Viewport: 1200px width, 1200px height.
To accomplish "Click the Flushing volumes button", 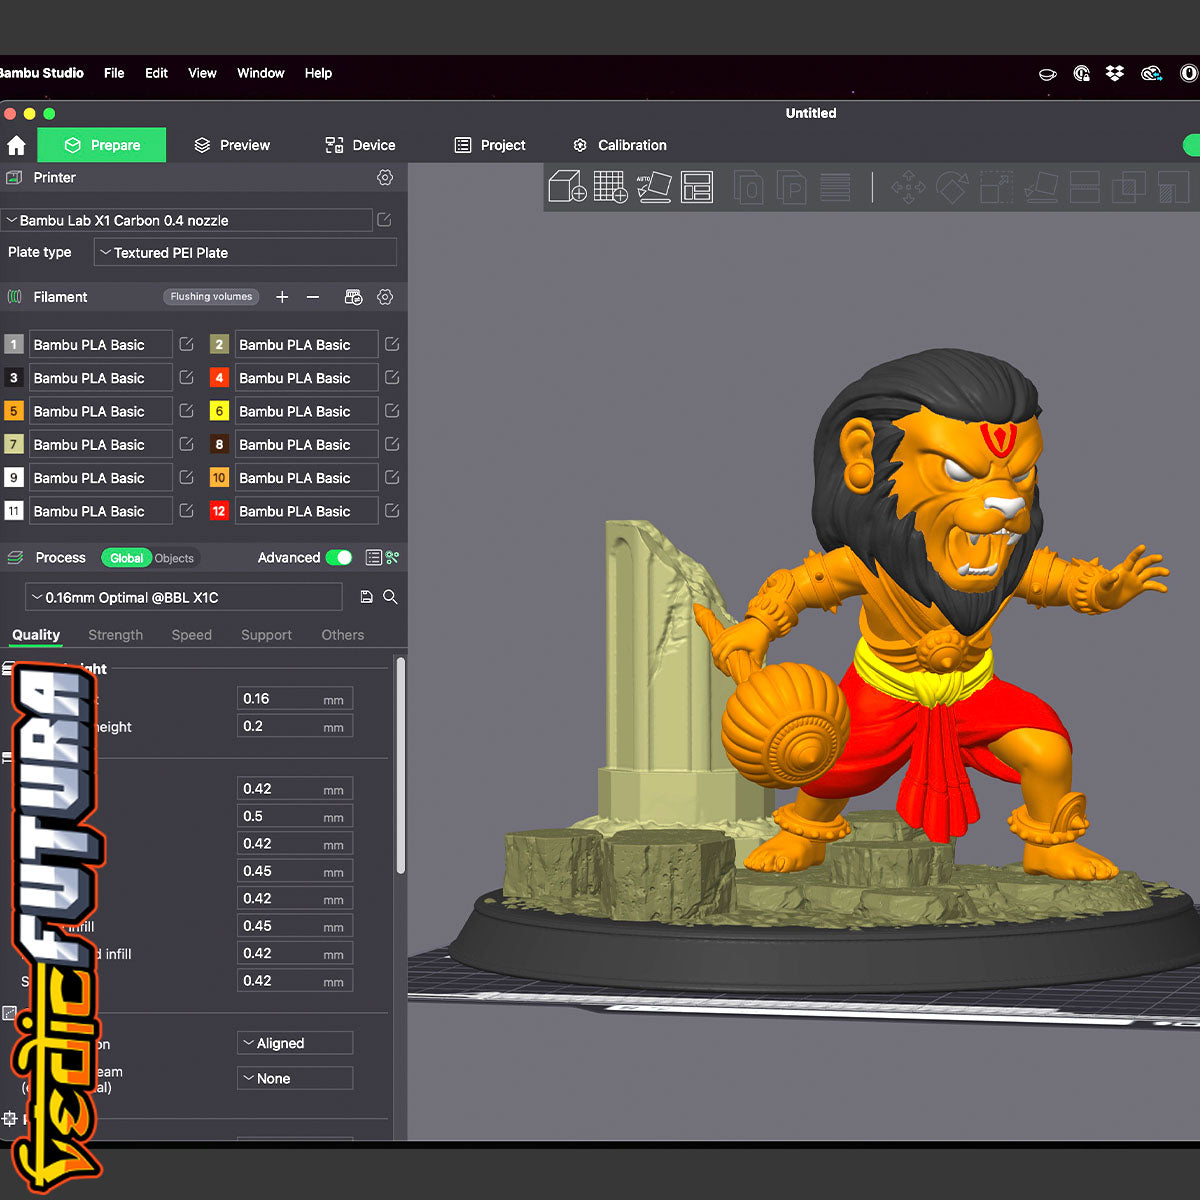I will (211, 297).
